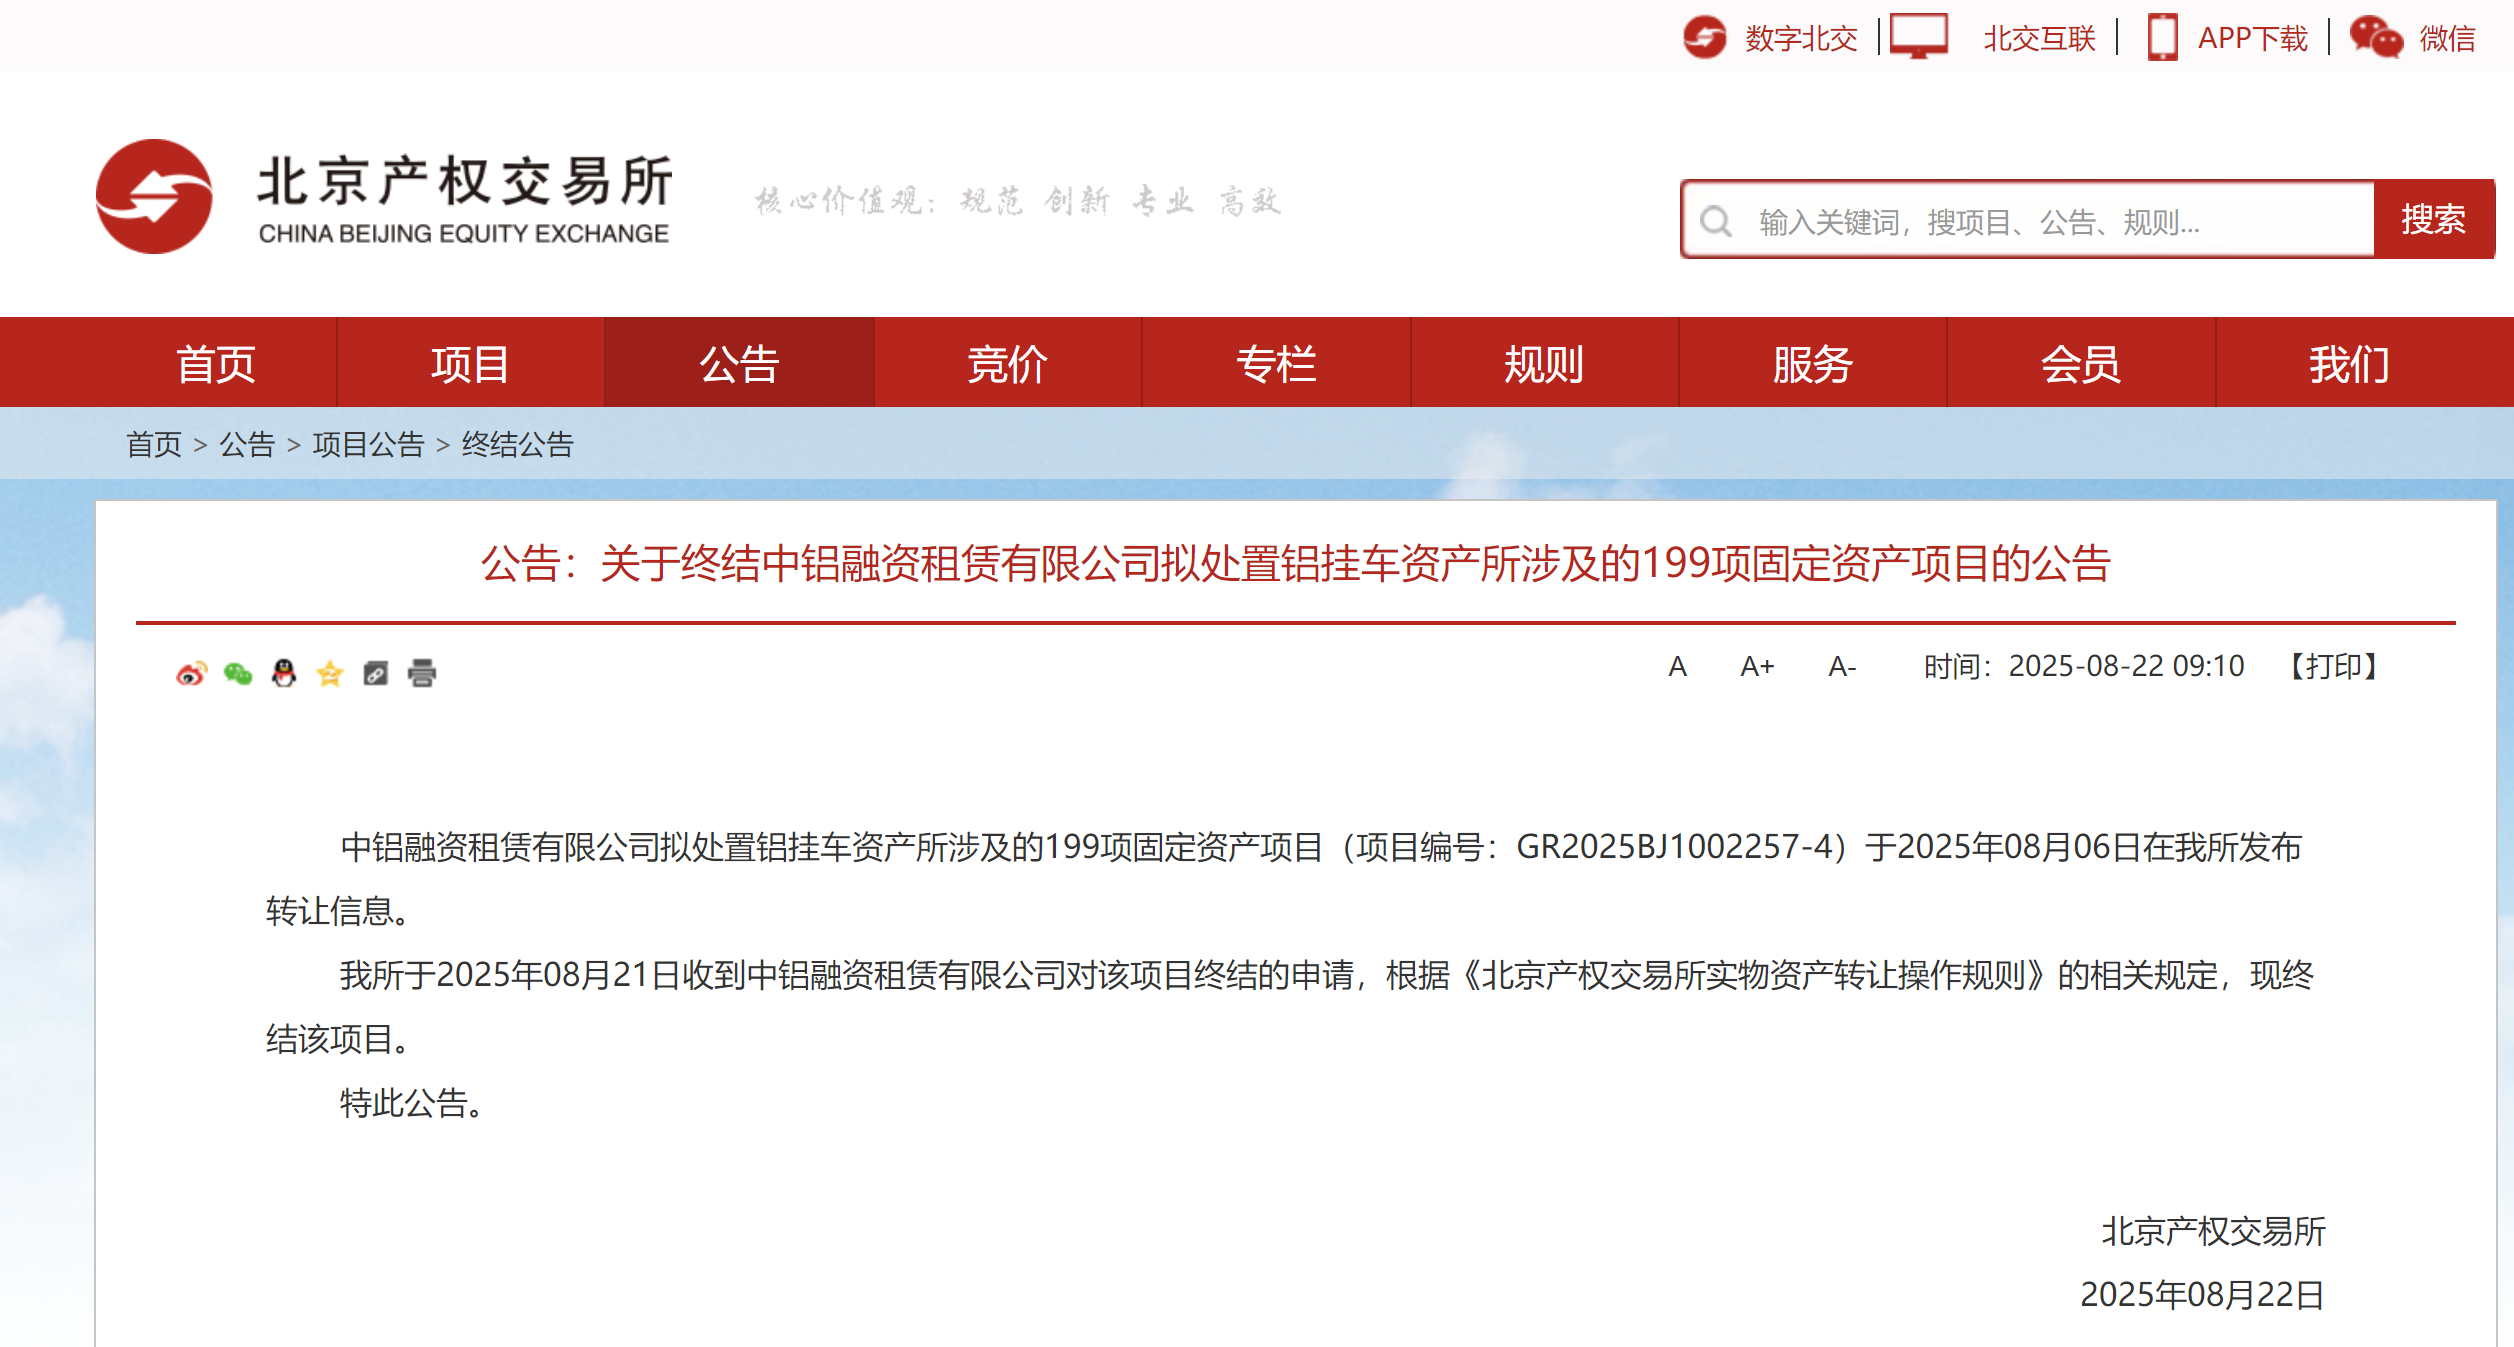Image resolution: width=2514 pixels, height=1347 pixels.
Task: Click the 搜索 search button
Action: pyautogui.click(x=2434, y=219)
